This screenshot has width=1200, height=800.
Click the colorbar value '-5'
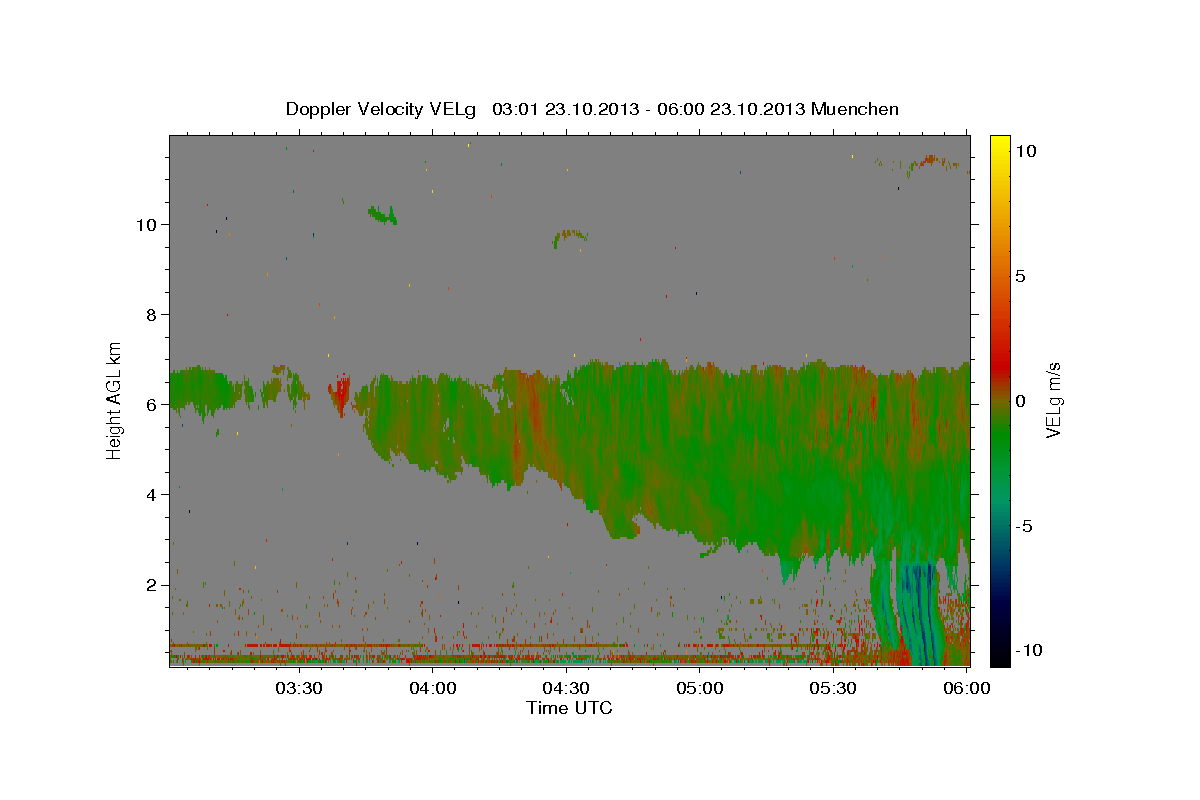coord(1023,525)
